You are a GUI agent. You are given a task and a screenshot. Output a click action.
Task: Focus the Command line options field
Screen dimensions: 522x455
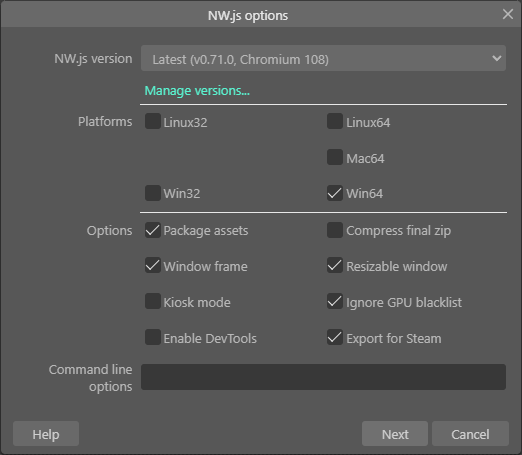pos(323,377)
